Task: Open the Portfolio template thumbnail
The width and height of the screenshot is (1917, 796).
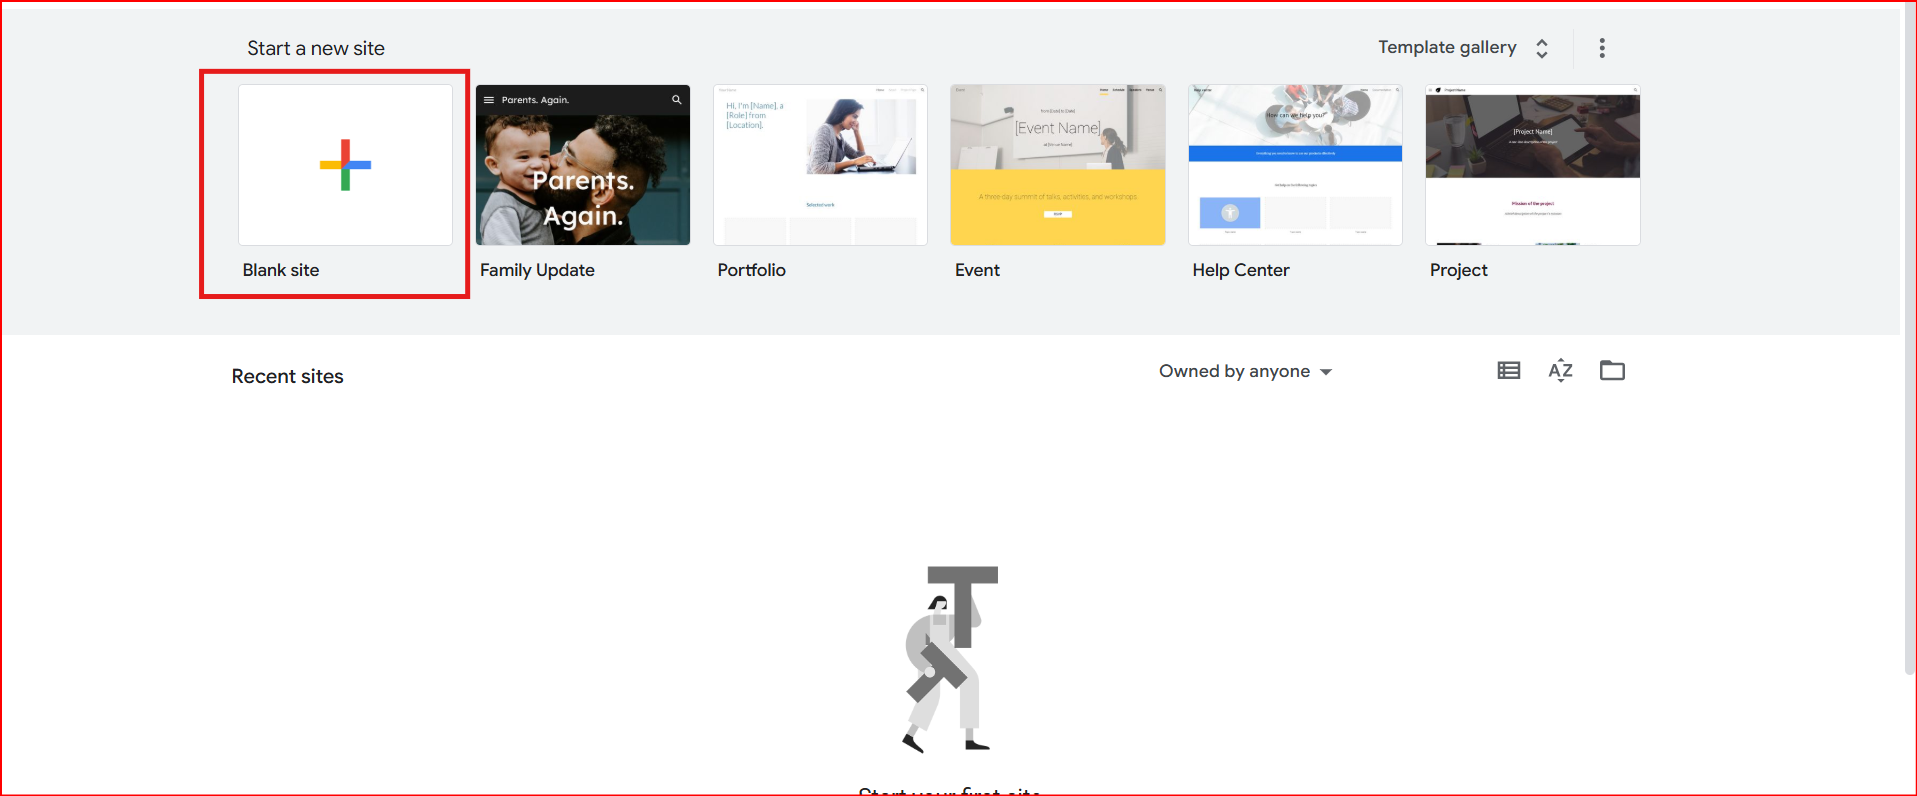Action: point(820,165)
